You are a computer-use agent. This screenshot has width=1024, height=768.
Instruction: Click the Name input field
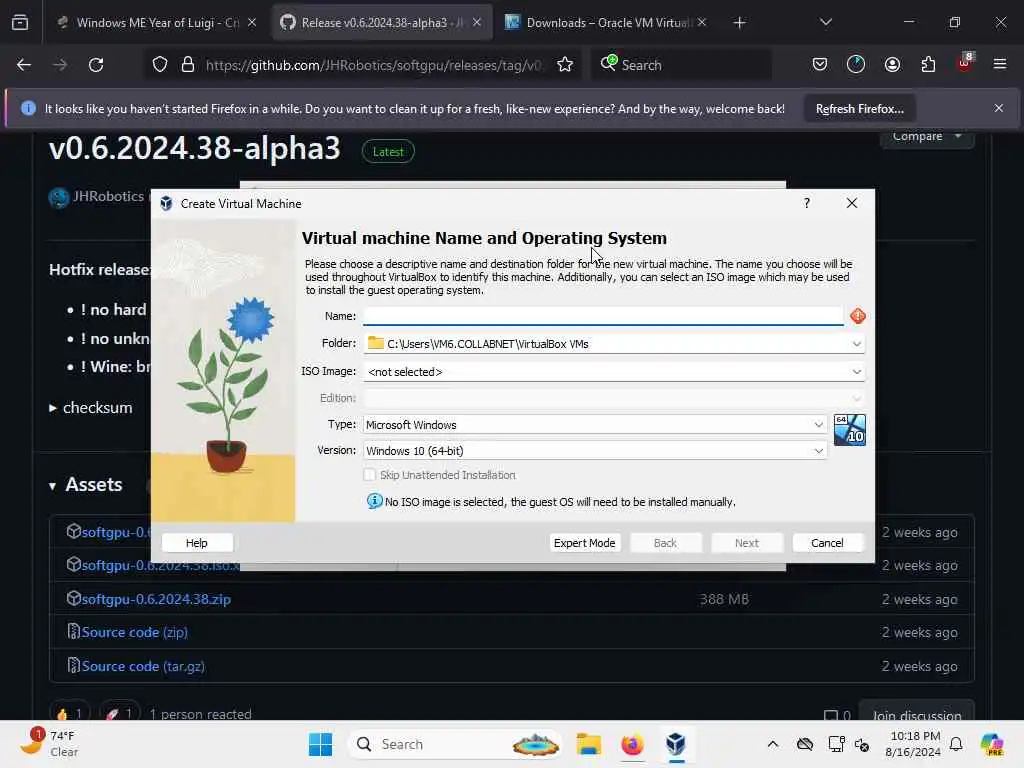click(603, 316)
